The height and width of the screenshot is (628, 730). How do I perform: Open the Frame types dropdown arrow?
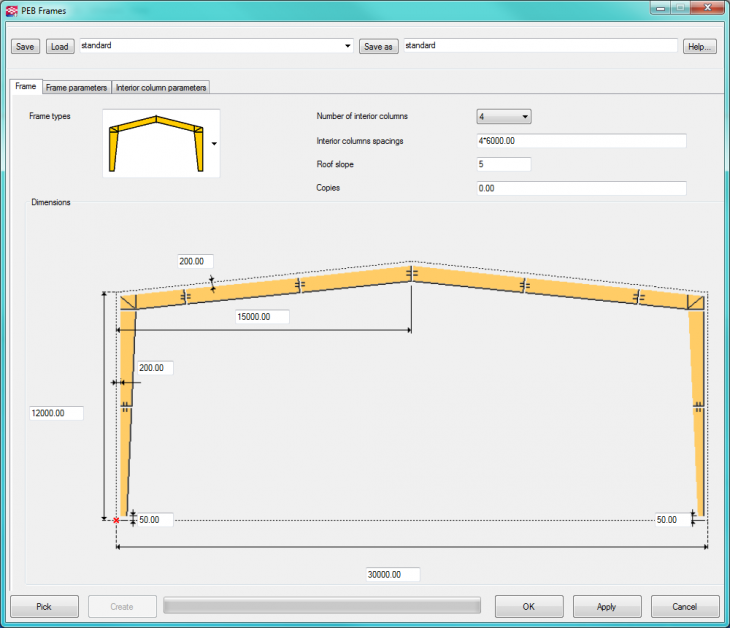pos(214,144)
